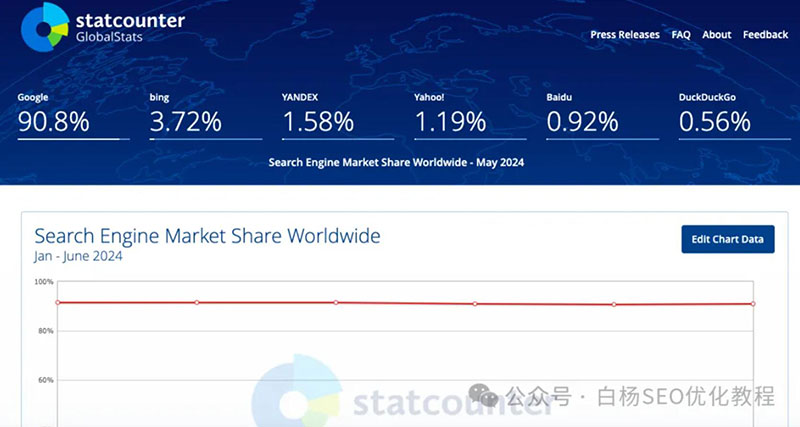The image size is (800, 427).
Task: Click the WeChat icon in the watermark
Action: pos(483,395)
